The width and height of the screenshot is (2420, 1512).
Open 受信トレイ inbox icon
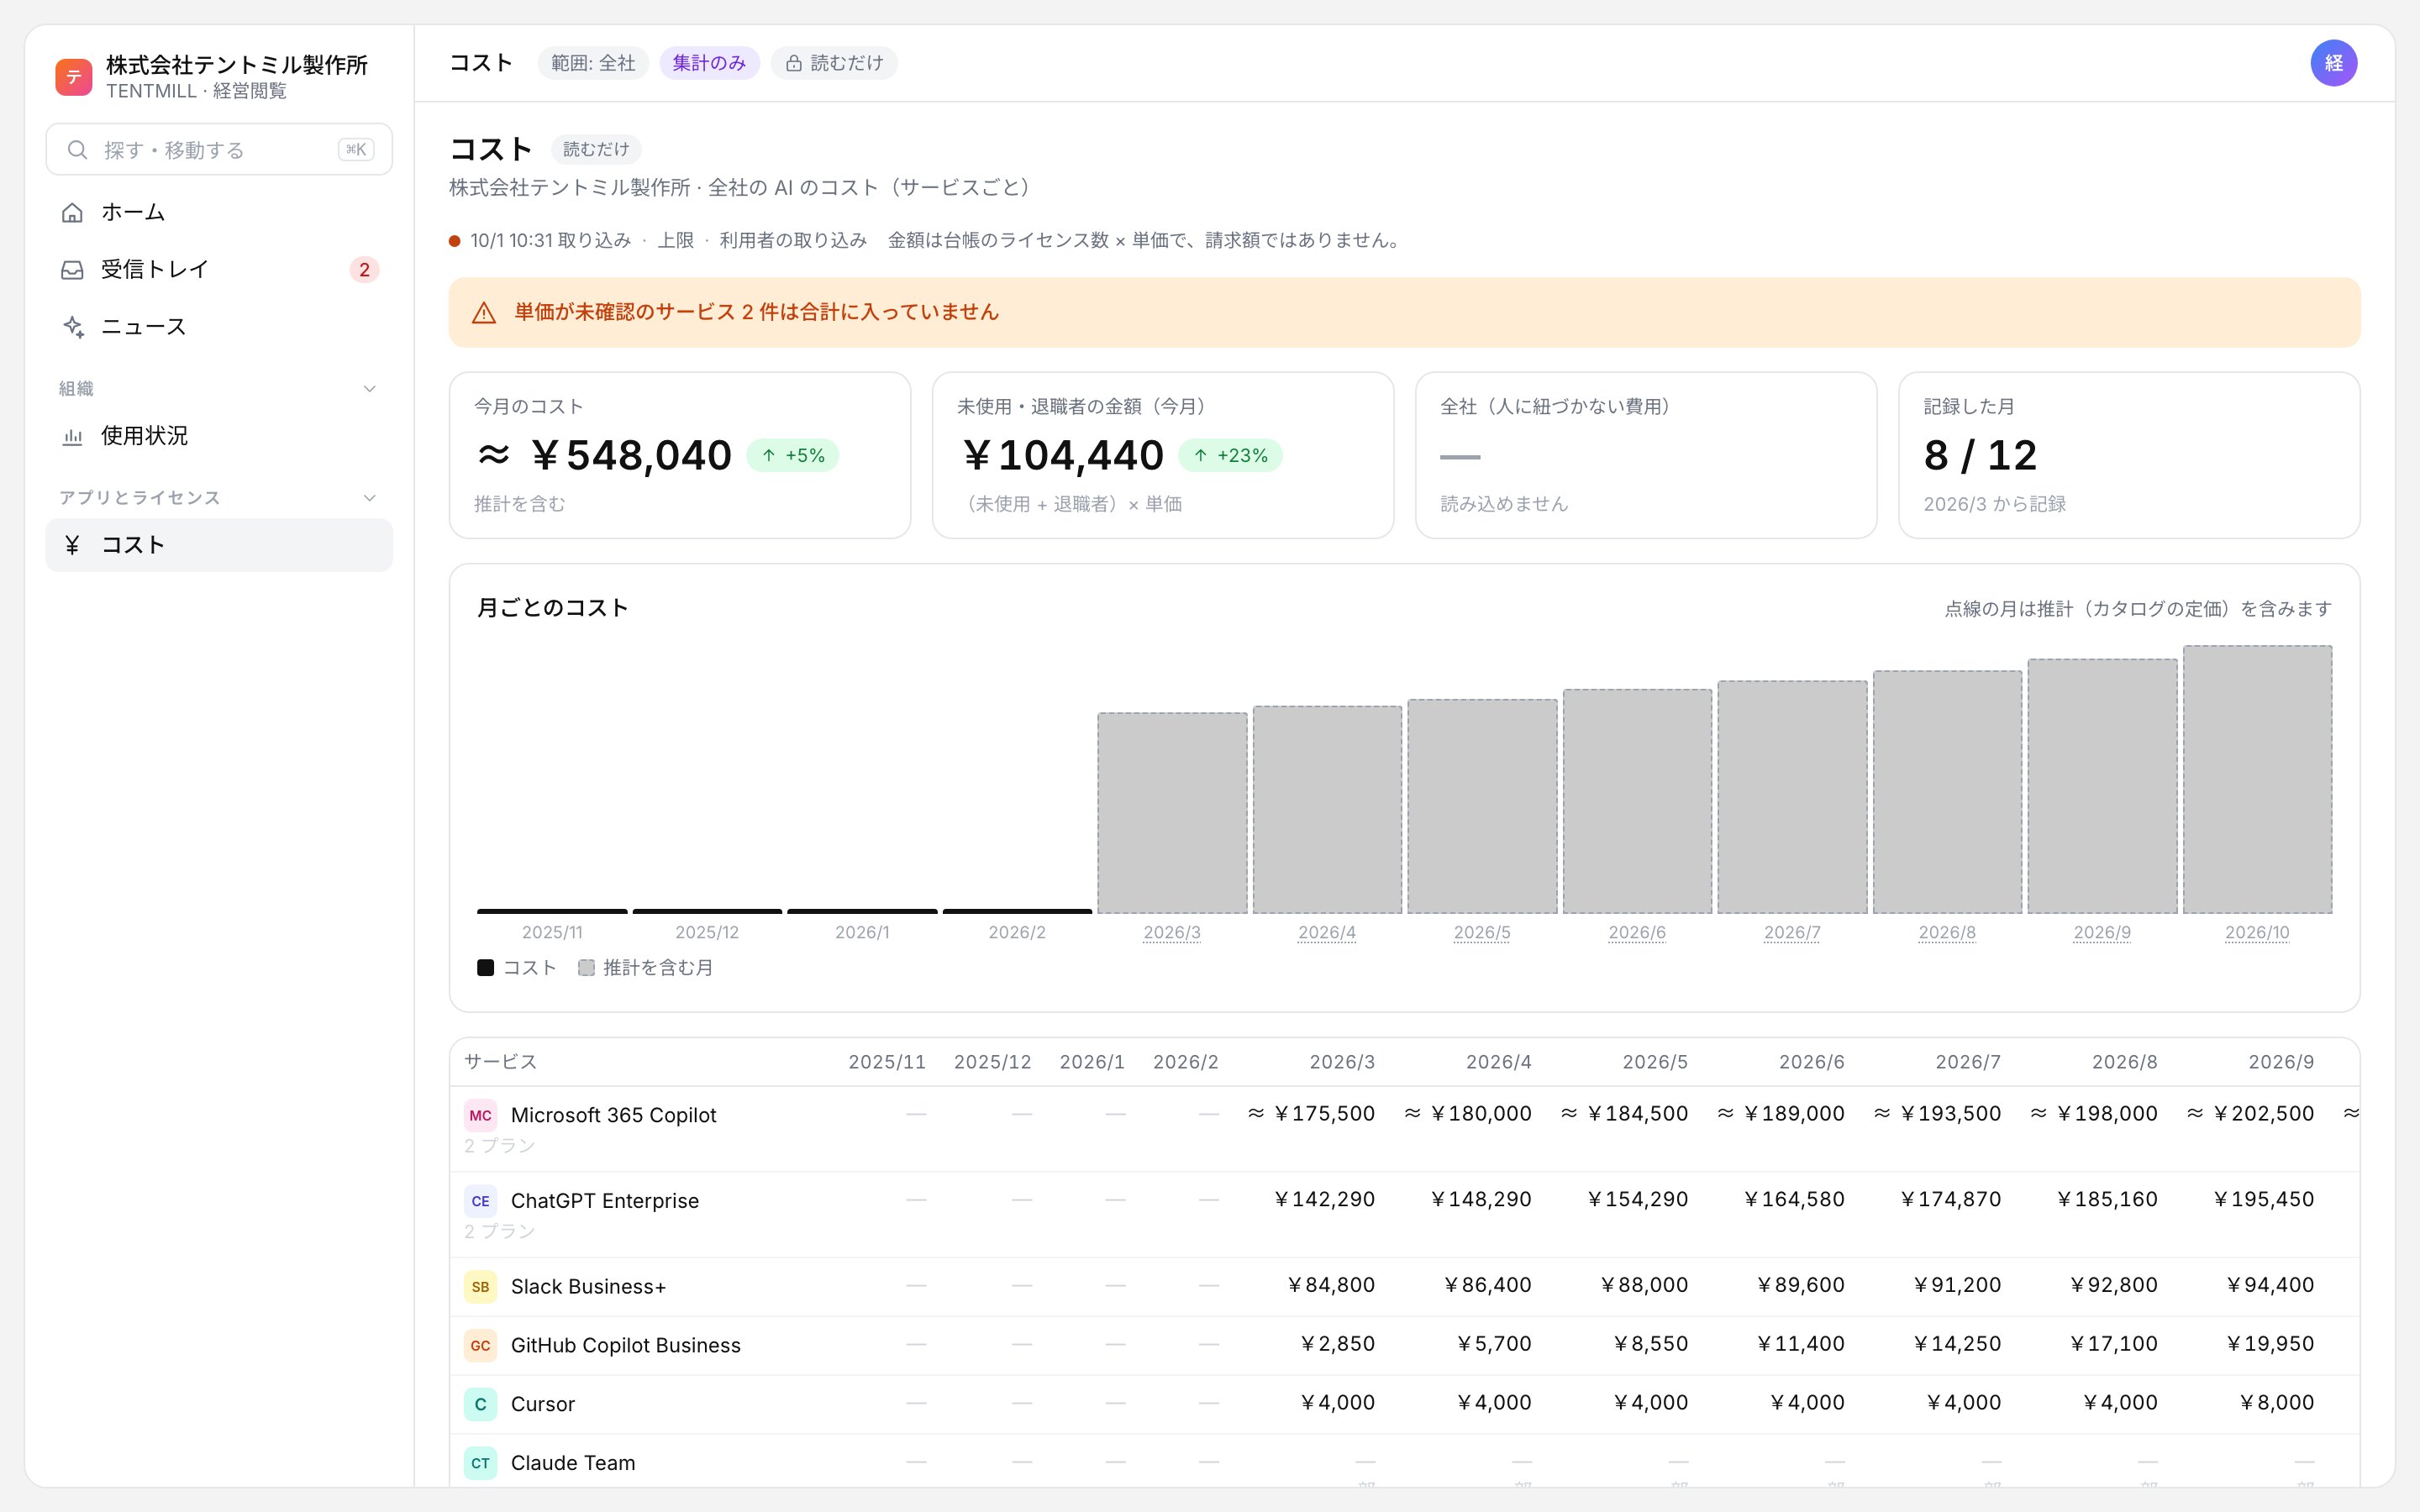click(x=72, y=270)
